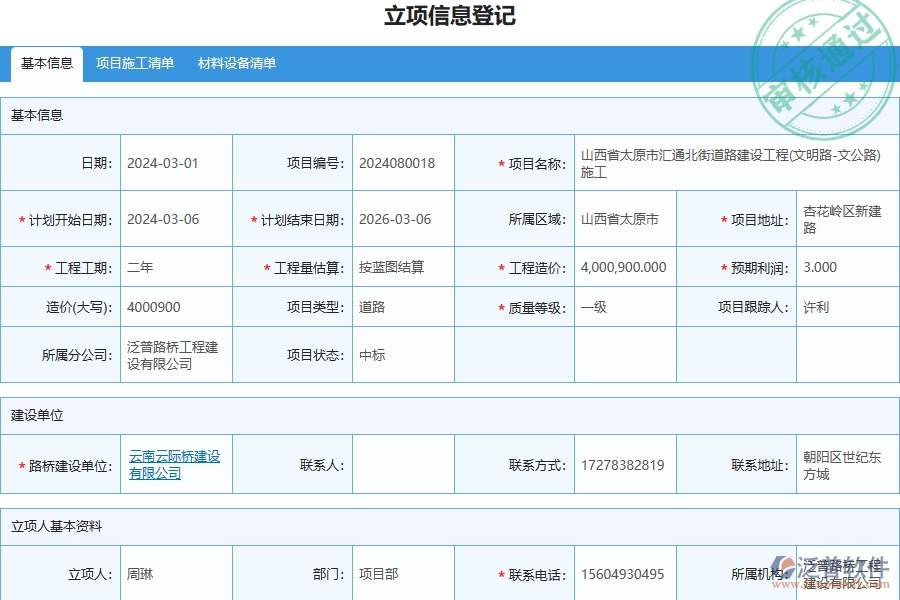The image size is (900, 600).
Task: 点击计划开始日期 2024-03-06
Action: (164, 219)
